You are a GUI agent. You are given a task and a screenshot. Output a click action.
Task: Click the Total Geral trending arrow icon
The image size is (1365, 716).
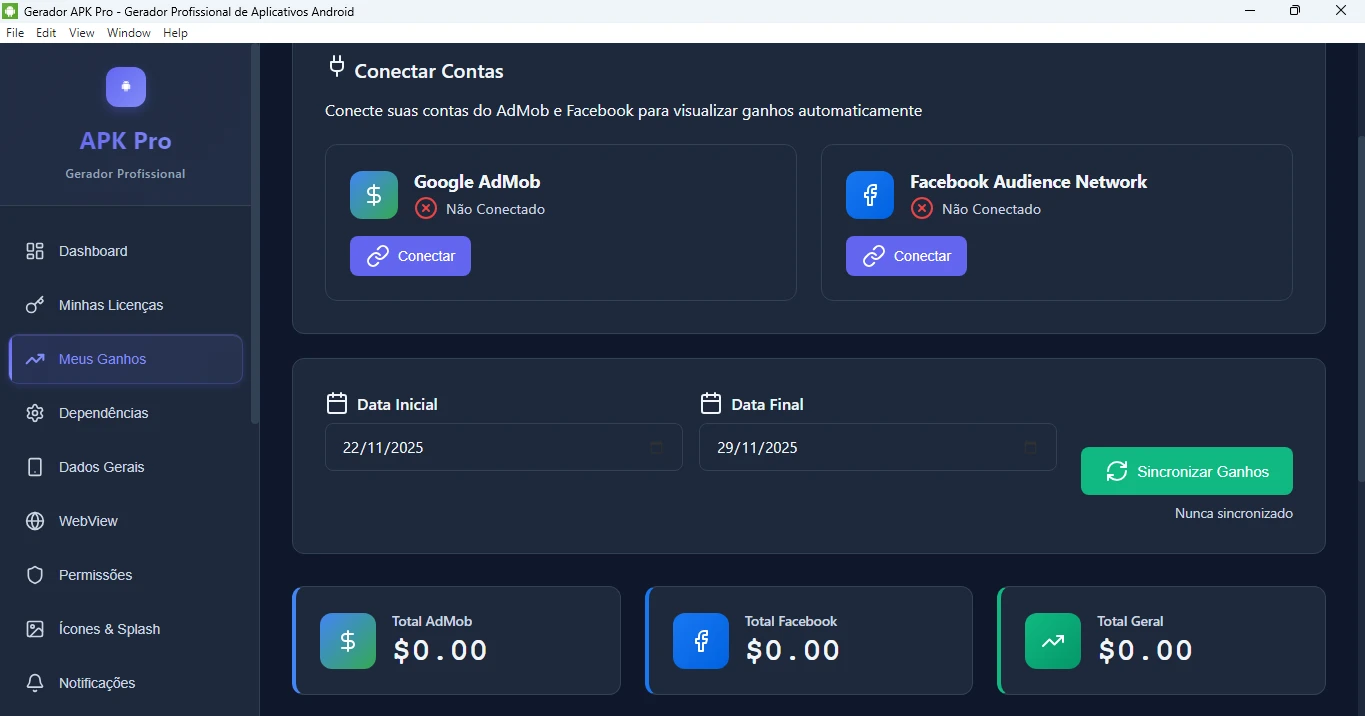(1053, 641)
